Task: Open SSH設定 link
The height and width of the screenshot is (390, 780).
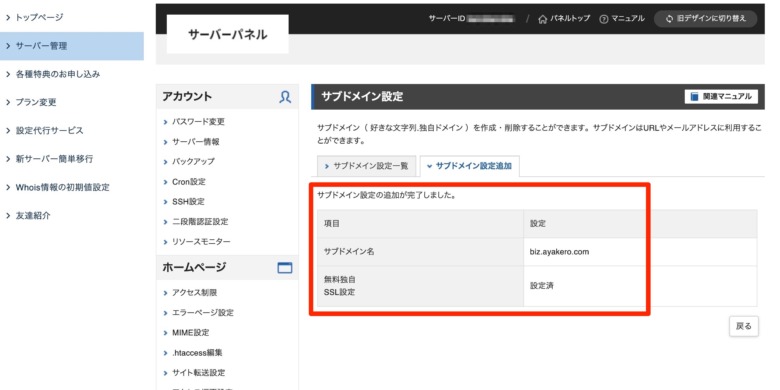Action: (188, 202)
